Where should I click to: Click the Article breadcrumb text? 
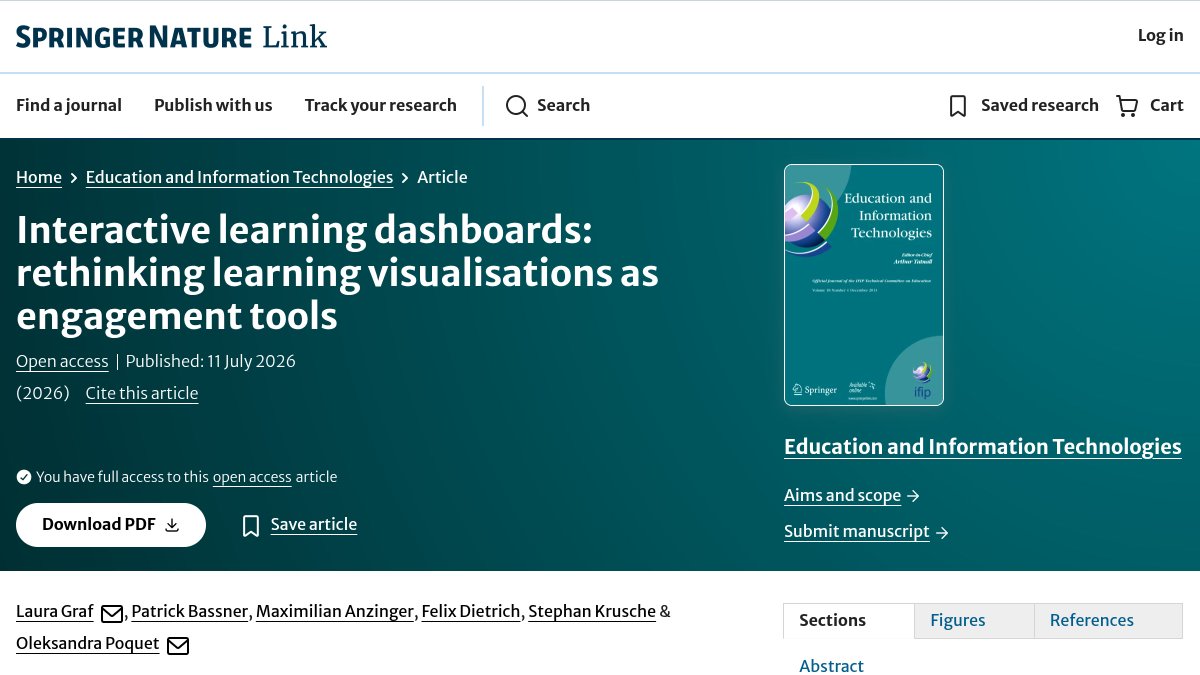click(x=442, y=177)
